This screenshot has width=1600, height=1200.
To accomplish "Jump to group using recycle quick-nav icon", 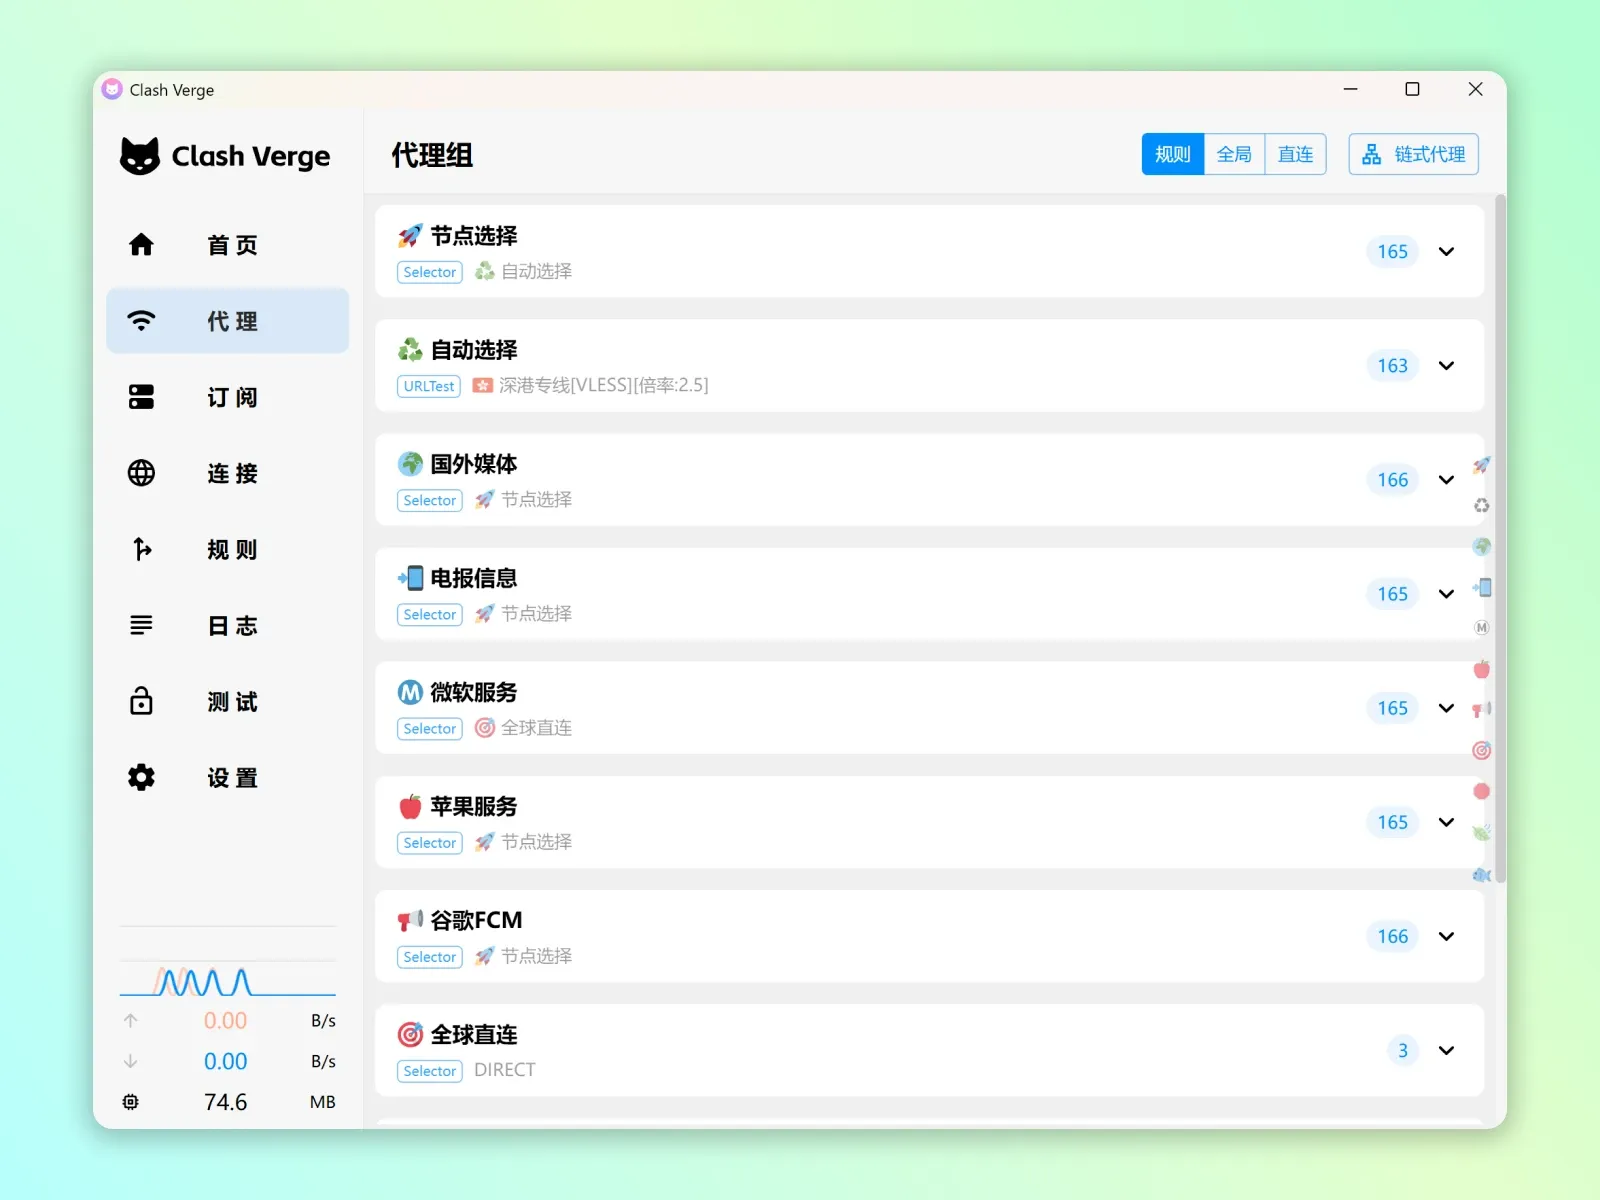I will (1481, 506).
